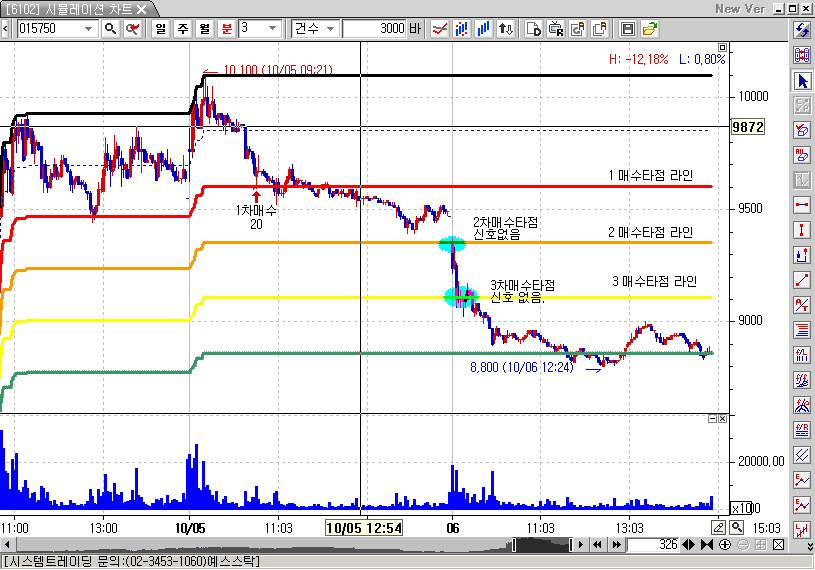Image resolution: width=815 pixels, height=570 pixels.
Task: Select the diagonal trend line drawing tool
Action: point(802,280)
